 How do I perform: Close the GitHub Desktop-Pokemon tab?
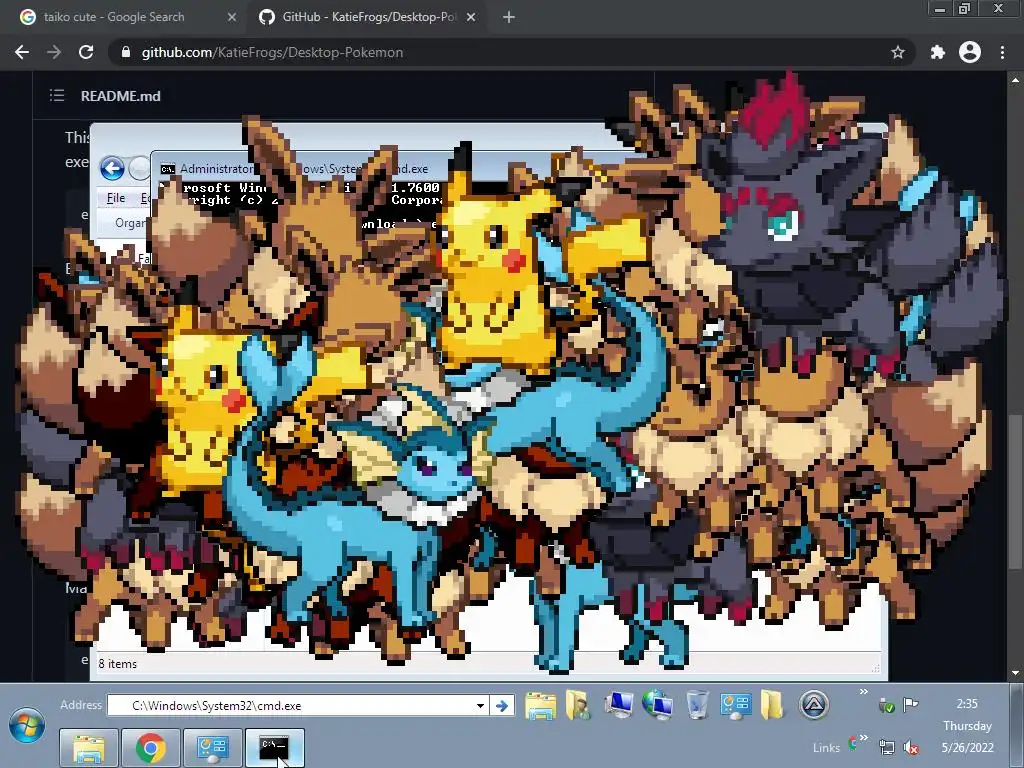click(471, 17)
